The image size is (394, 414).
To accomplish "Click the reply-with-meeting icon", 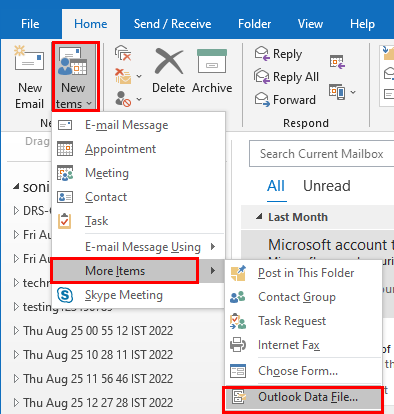I will point(337,62).
